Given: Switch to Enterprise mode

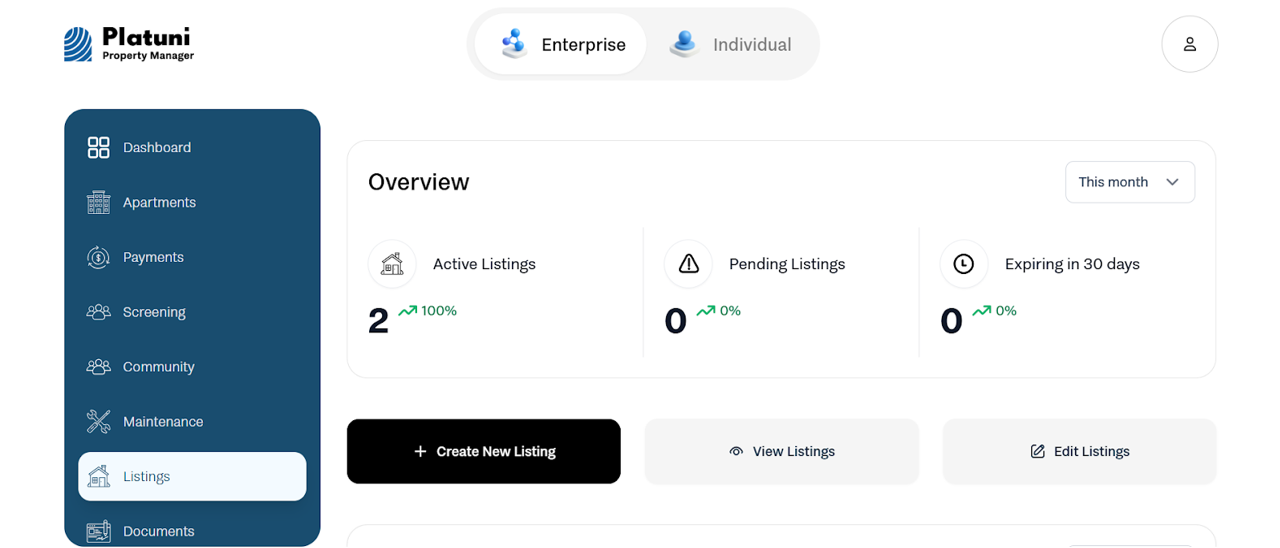Looking at the screenshot, I should coord(560,44).
